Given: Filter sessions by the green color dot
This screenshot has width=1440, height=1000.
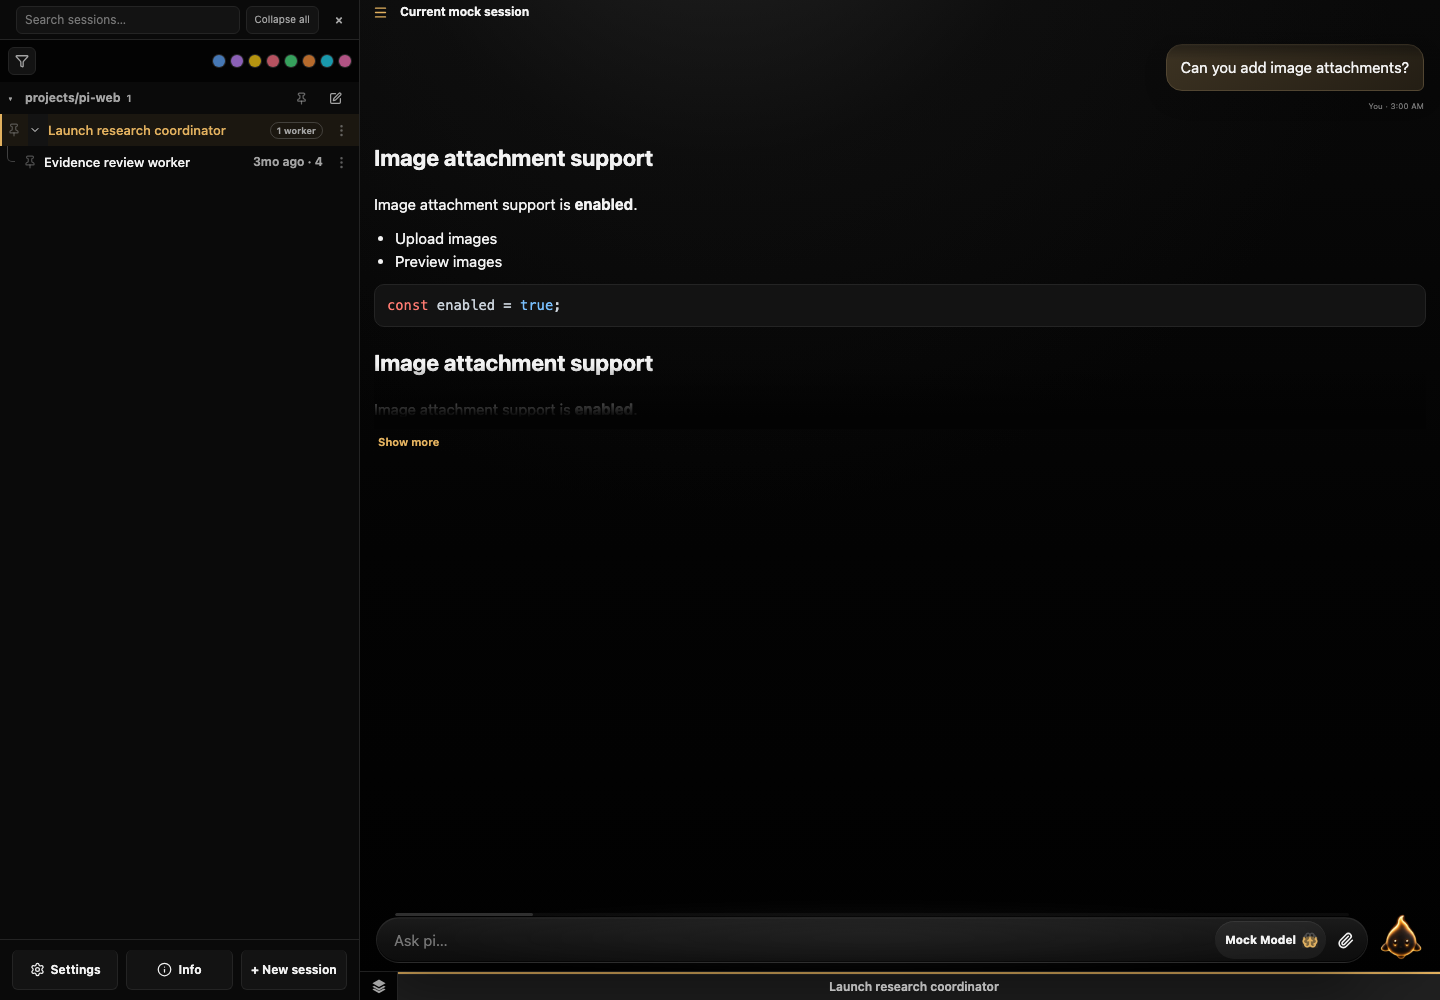Looking at the screenshot, I should point(291,61).
